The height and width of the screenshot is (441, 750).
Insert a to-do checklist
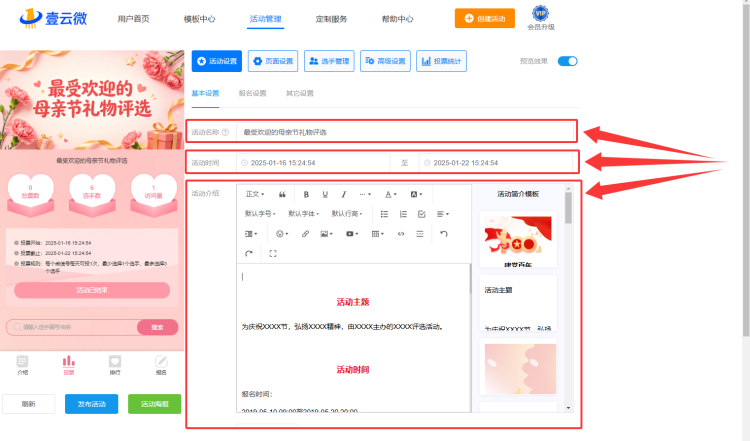pos(421,214)
